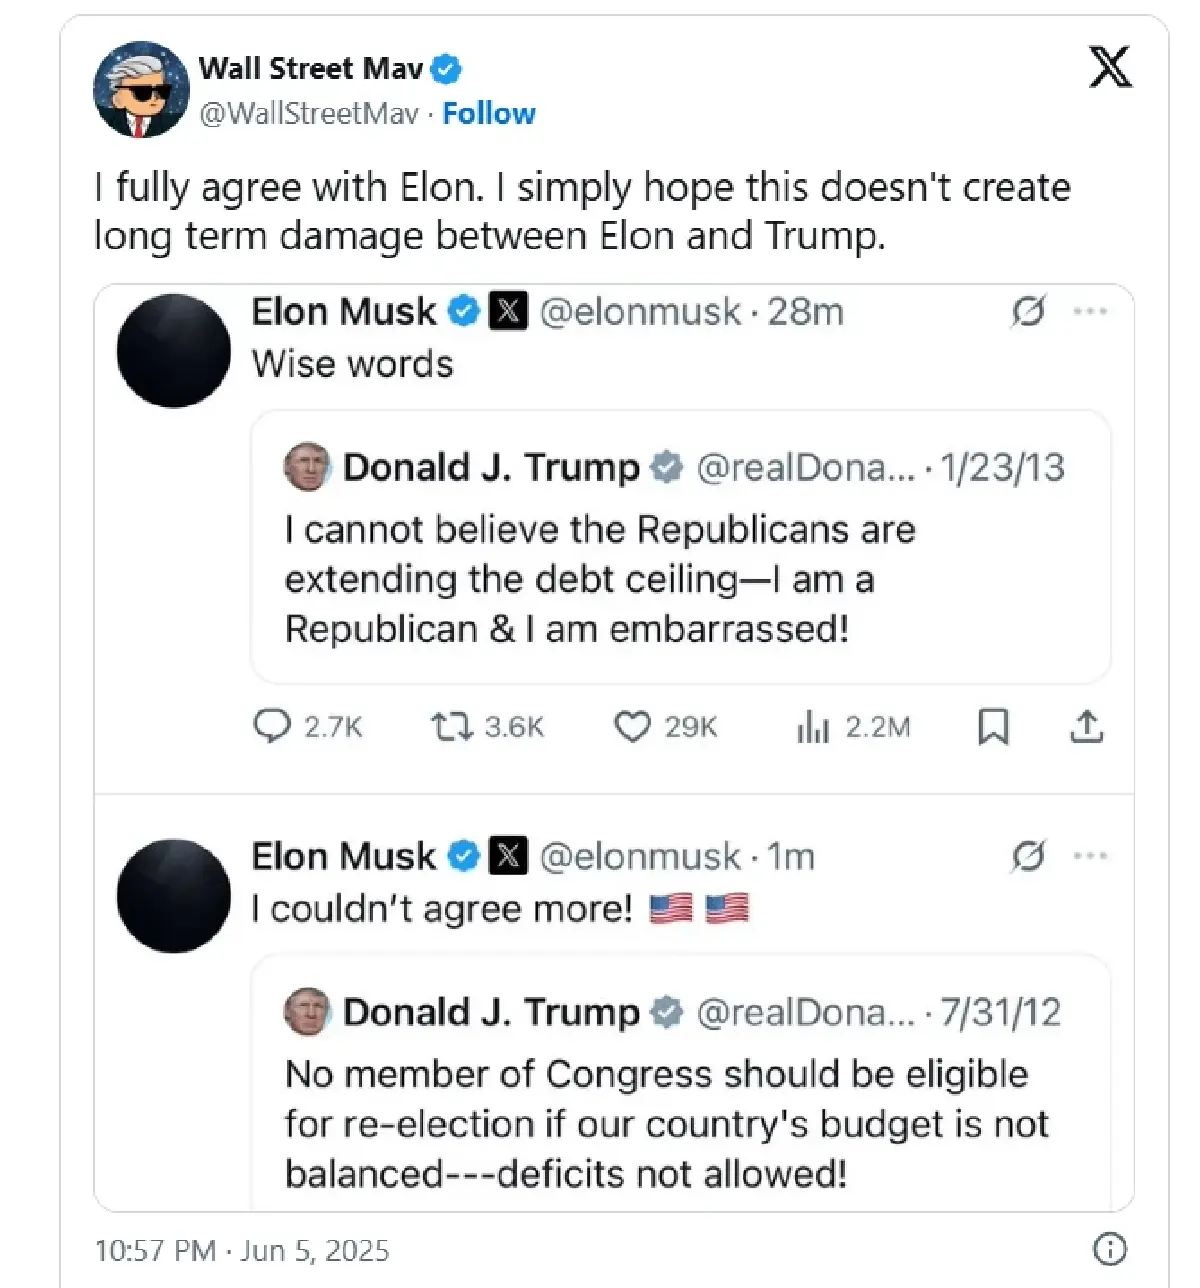This screenshot has height=1288, width=1200.
Task: Click the tweet info icon at bottom right
Action: click(1110, 1249)
